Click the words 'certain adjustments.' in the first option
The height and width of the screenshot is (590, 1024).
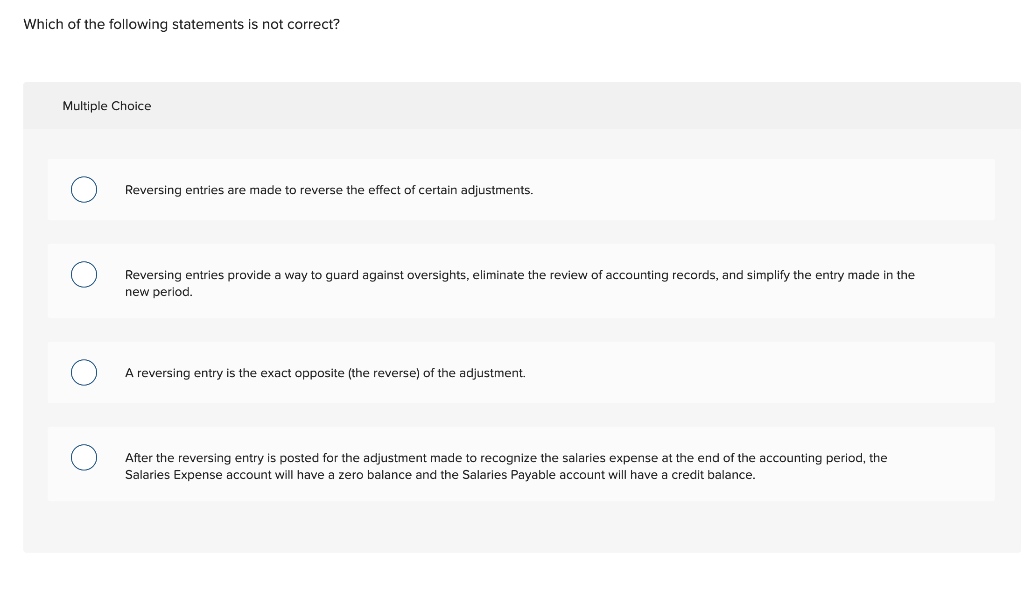pyautogui.click(x=475, y=190)
